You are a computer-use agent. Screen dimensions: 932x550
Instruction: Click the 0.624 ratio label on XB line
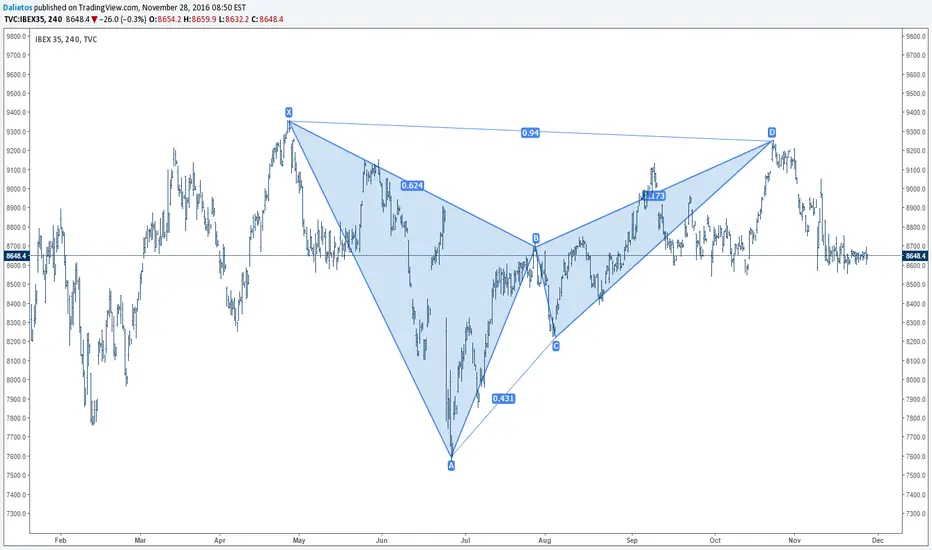[412, 186]
